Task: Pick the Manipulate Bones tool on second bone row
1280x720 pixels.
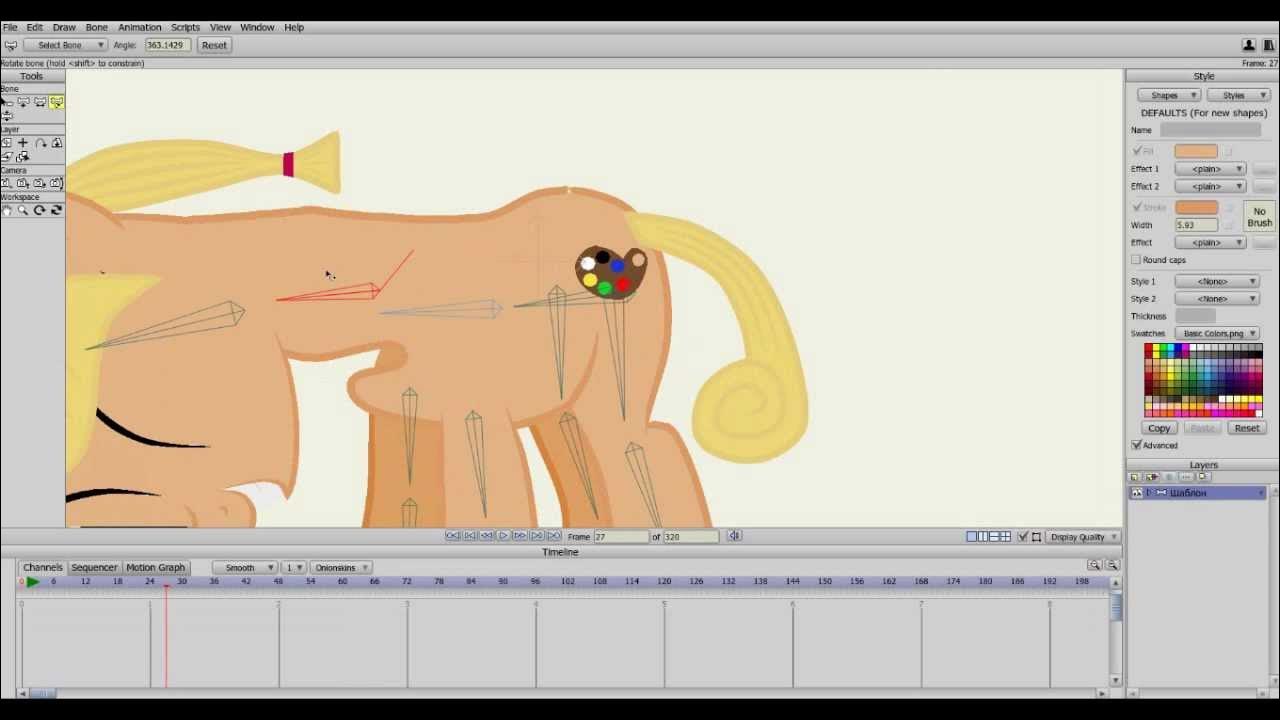Action: [7, 116]
